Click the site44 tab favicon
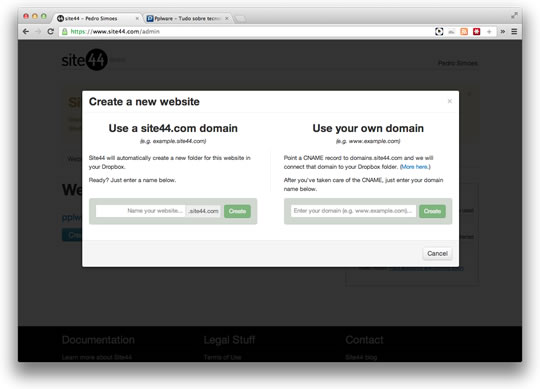This screenshot has width=540, height=389. [x=60, y=18]
